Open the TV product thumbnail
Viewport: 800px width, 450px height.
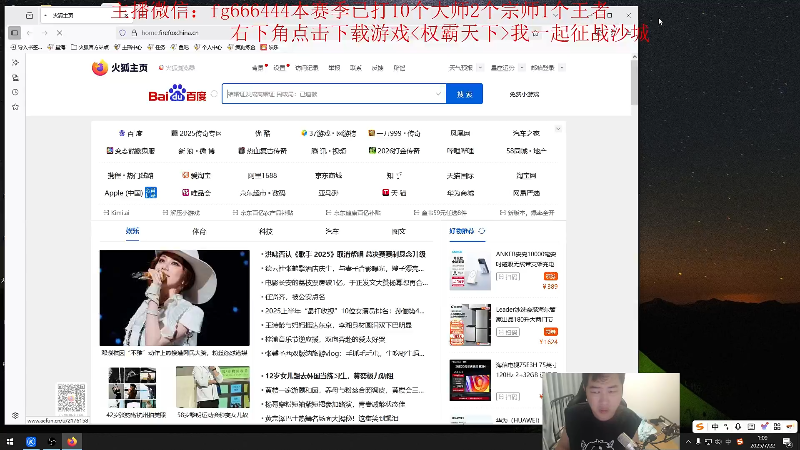coord(470,380)
